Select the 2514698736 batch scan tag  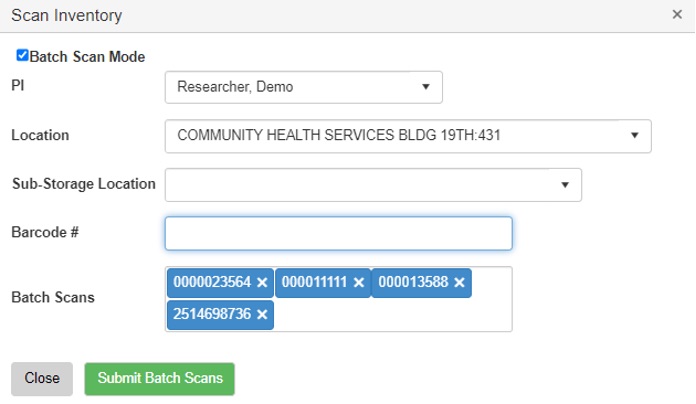[211, 315]
